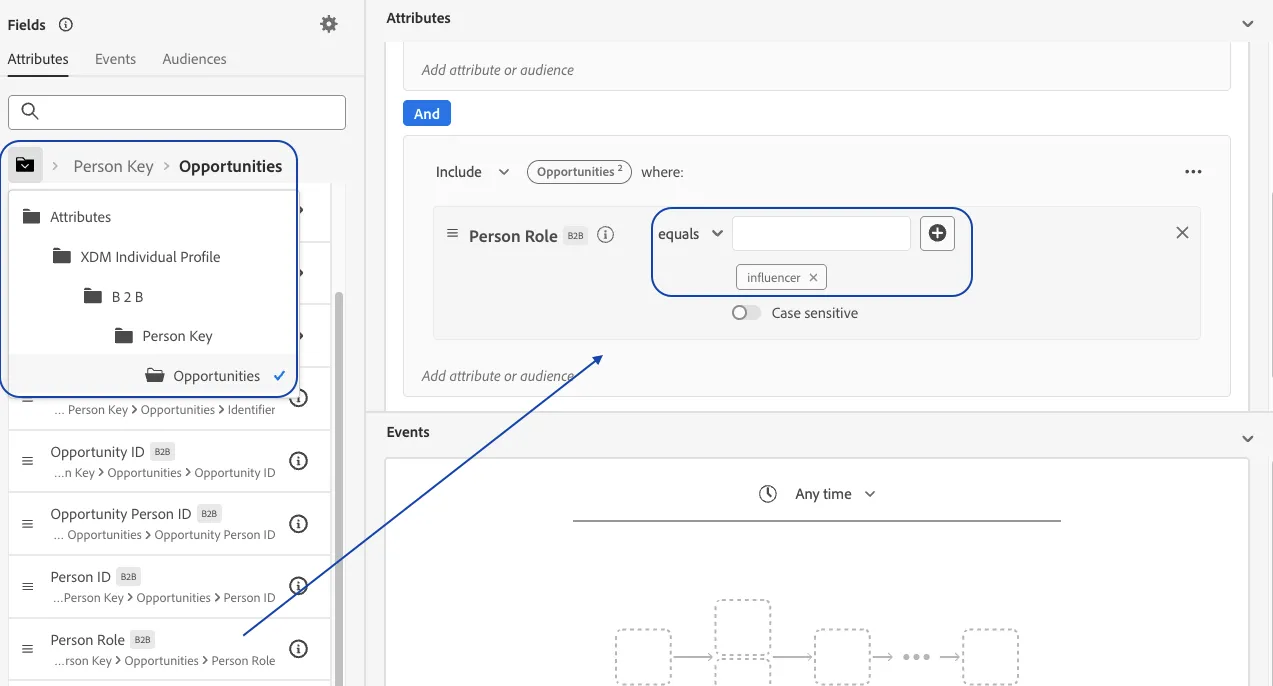Image resolution: width=1273 pixels, height=686 pixels.
Task: Open the Include dropdown
Action: point(472,172)
